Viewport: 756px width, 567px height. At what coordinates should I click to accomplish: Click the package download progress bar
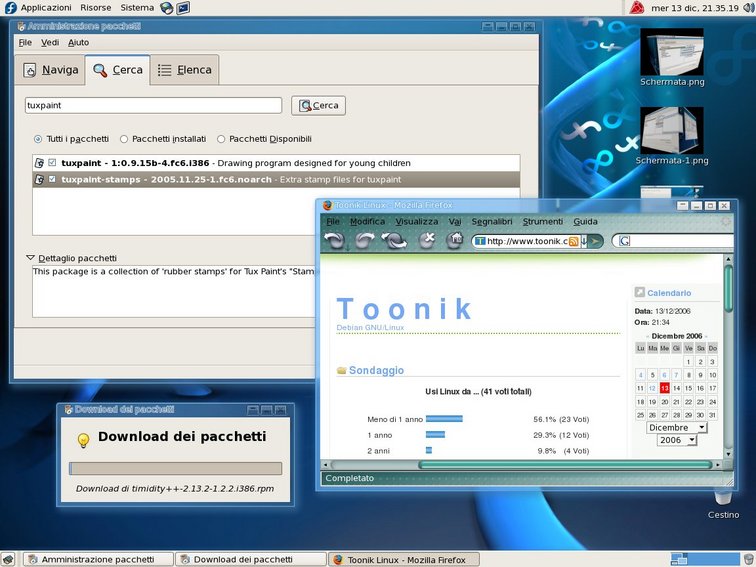pyautogui.click(x=176, y=469)
